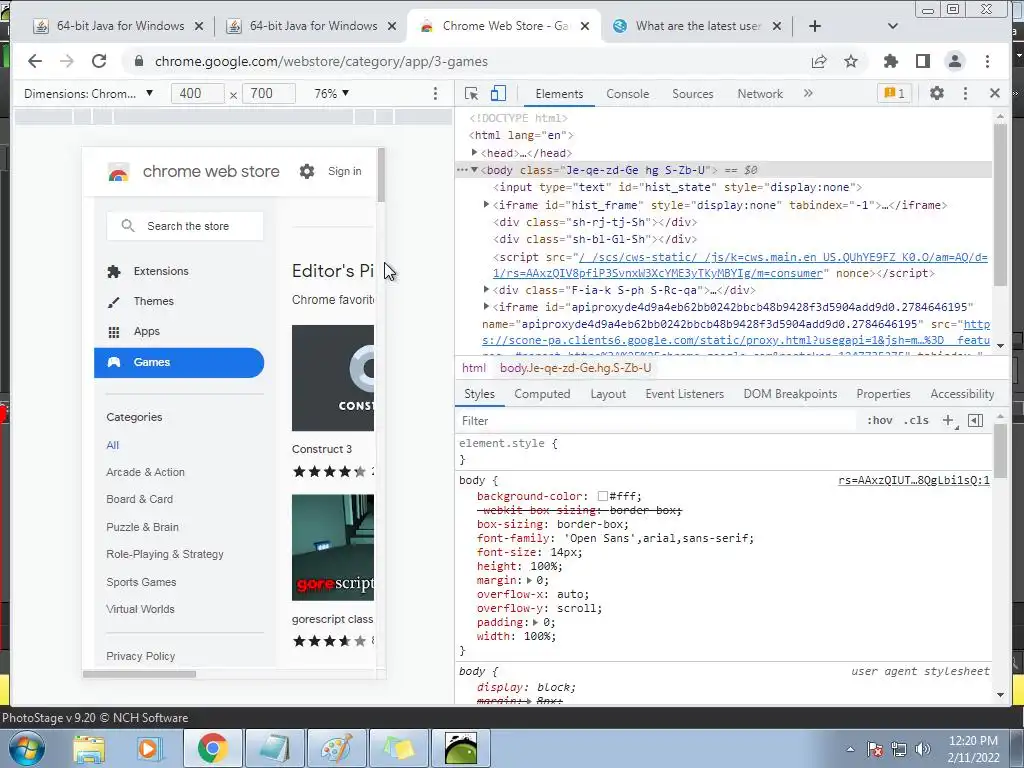Toggle the device toolbar icon

(498, 94)
